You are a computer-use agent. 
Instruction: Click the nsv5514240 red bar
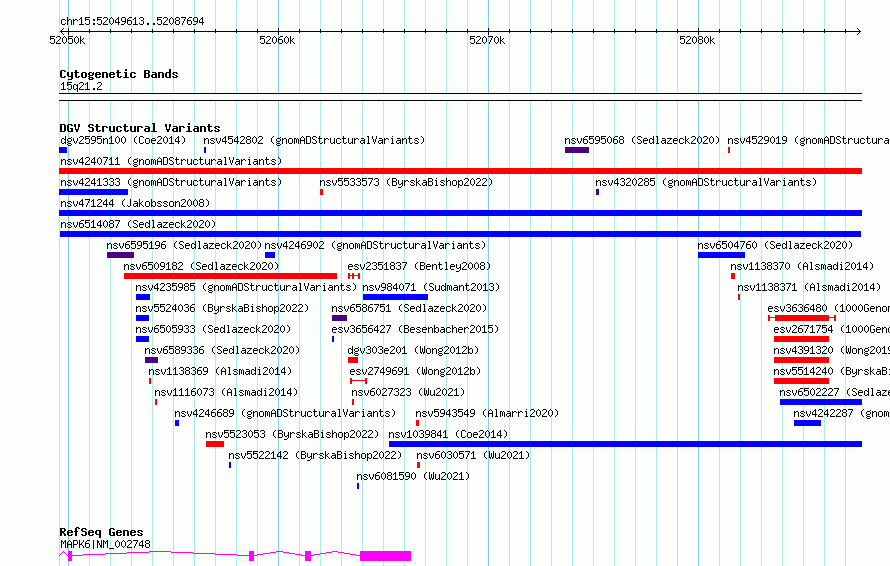coord(801,381)
